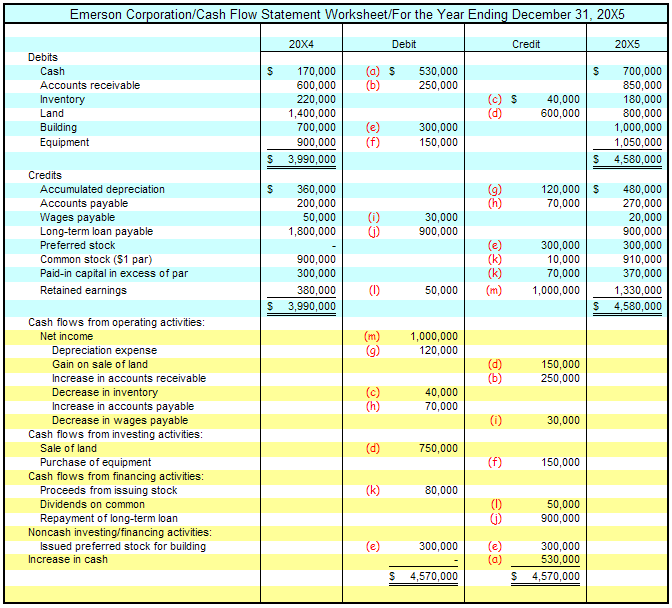Select Increase in accounts receivable label
Image resolution: width=672 pixels, height=608 pixels.
tap(129, 378)
